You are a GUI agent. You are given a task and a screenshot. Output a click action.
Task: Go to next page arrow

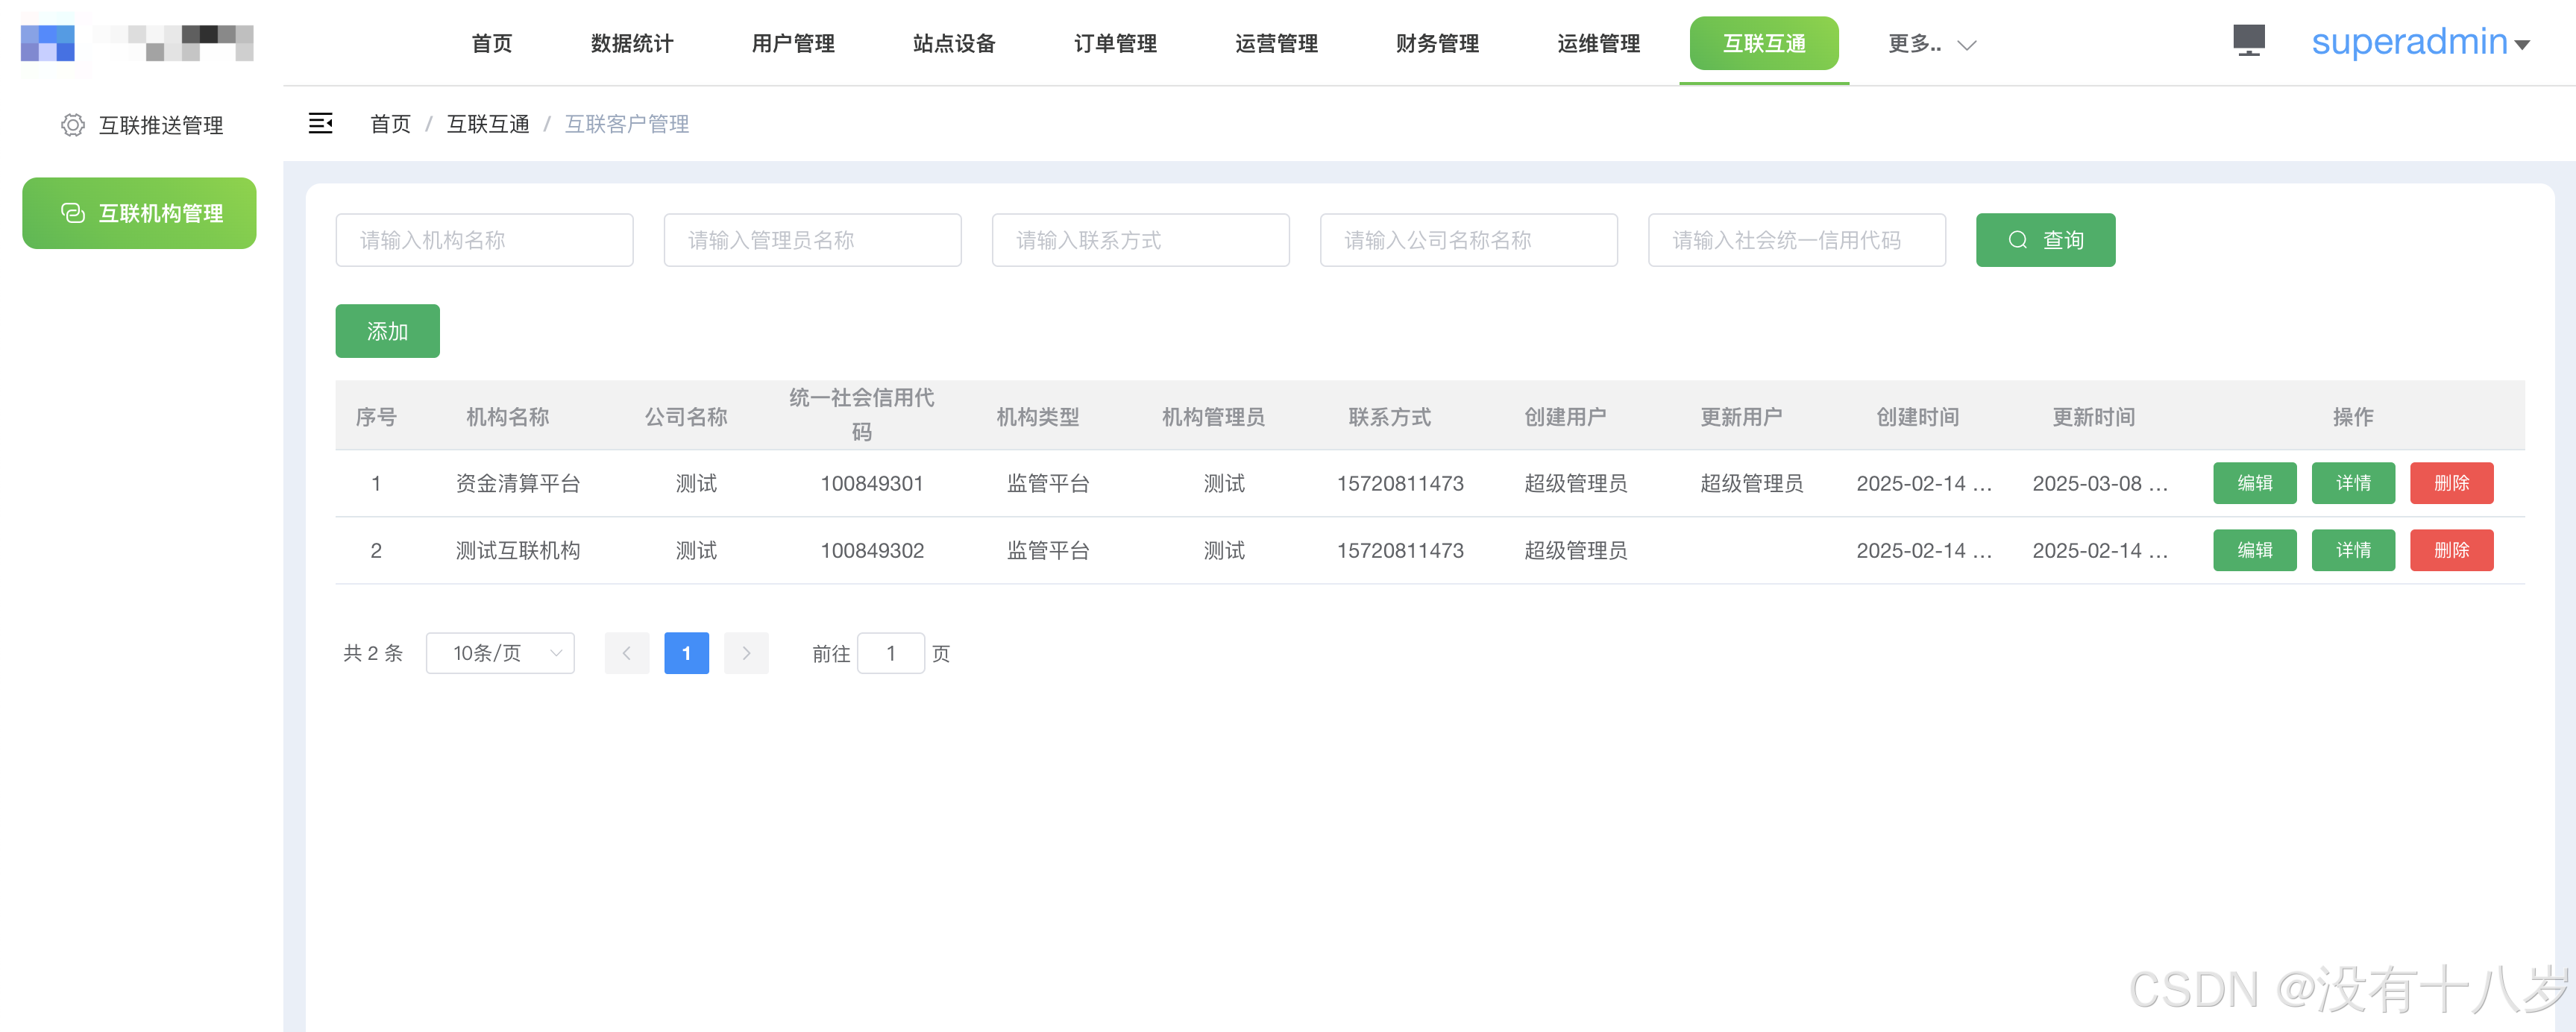746,653
